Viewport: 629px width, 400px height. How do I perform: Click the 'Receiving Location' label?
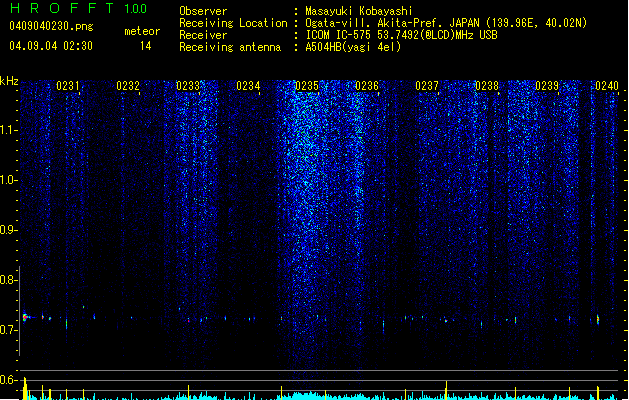pyautogui.click(x=233, y=23)
